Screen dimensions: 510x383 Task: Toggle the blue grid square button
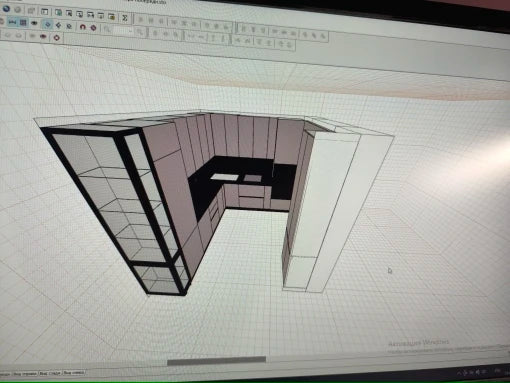23,23
